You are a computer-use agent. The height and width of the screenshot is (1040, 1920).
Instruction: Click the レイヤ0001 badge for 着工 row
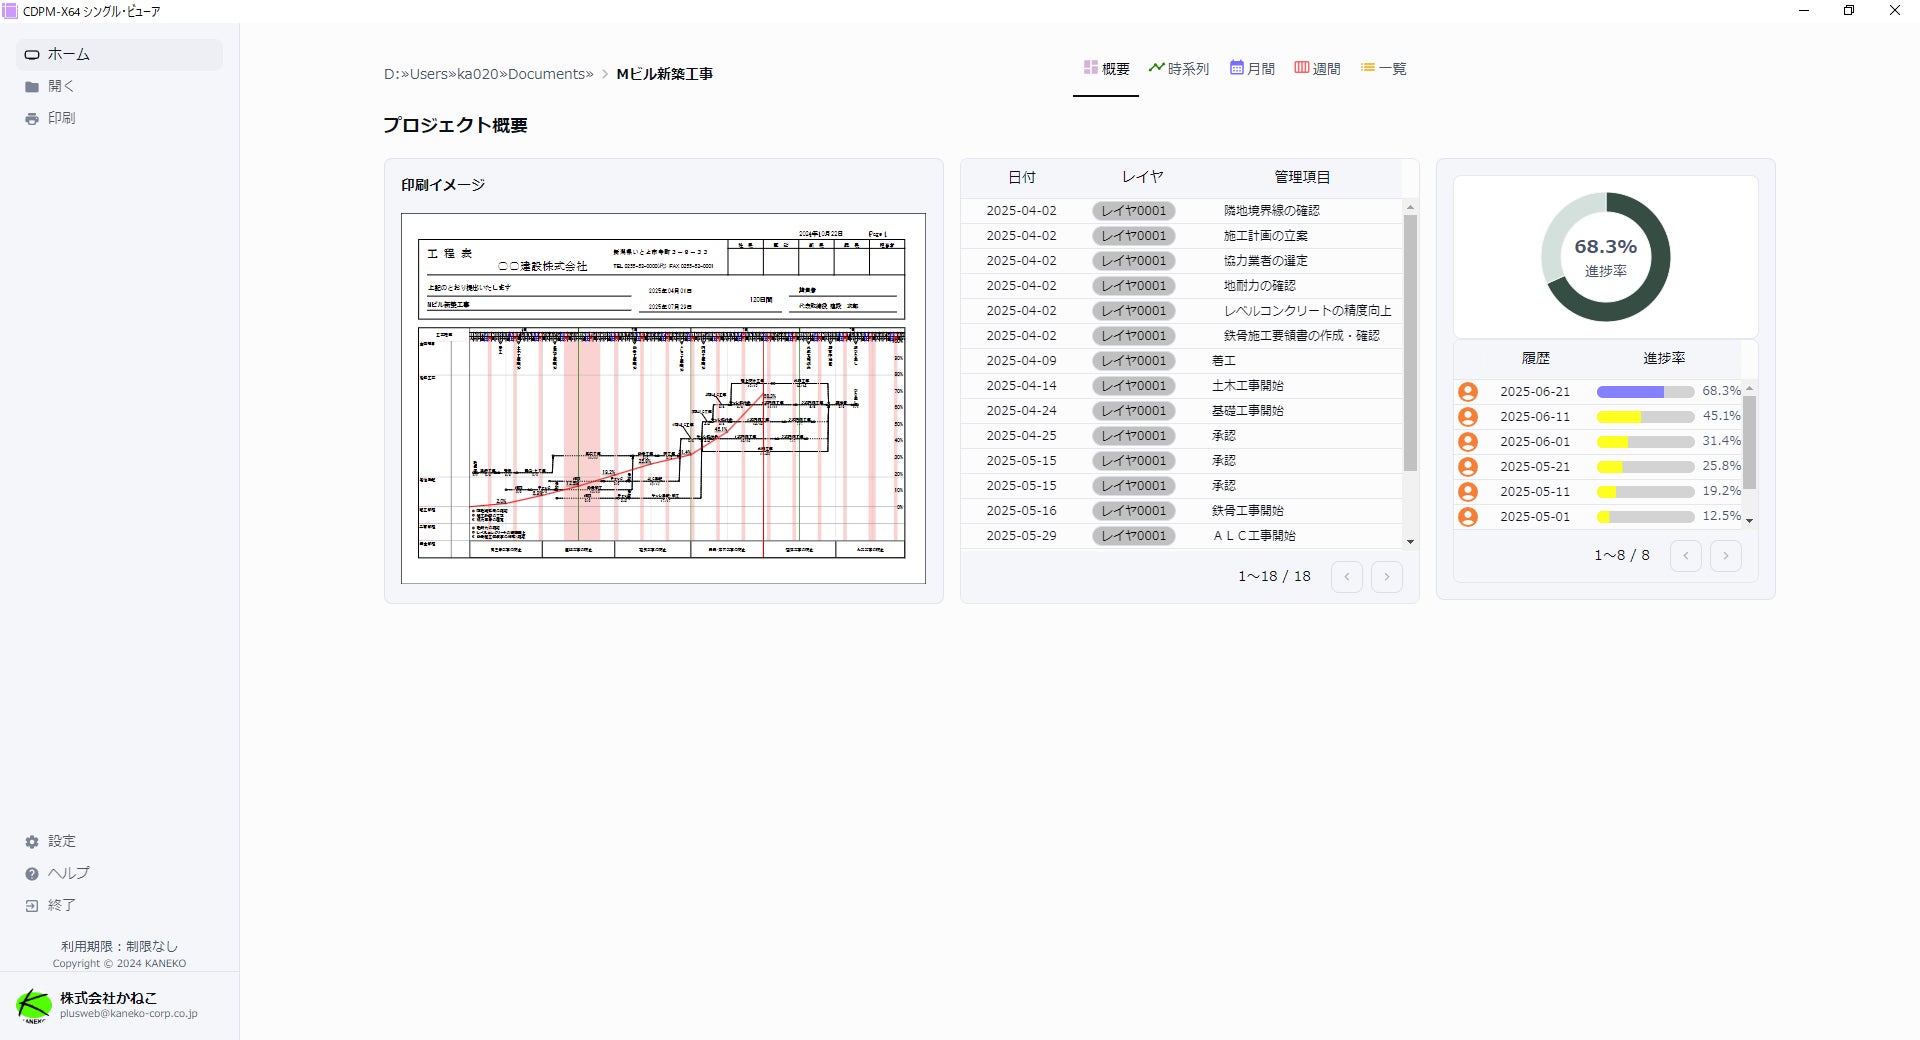pos(1134,361)
